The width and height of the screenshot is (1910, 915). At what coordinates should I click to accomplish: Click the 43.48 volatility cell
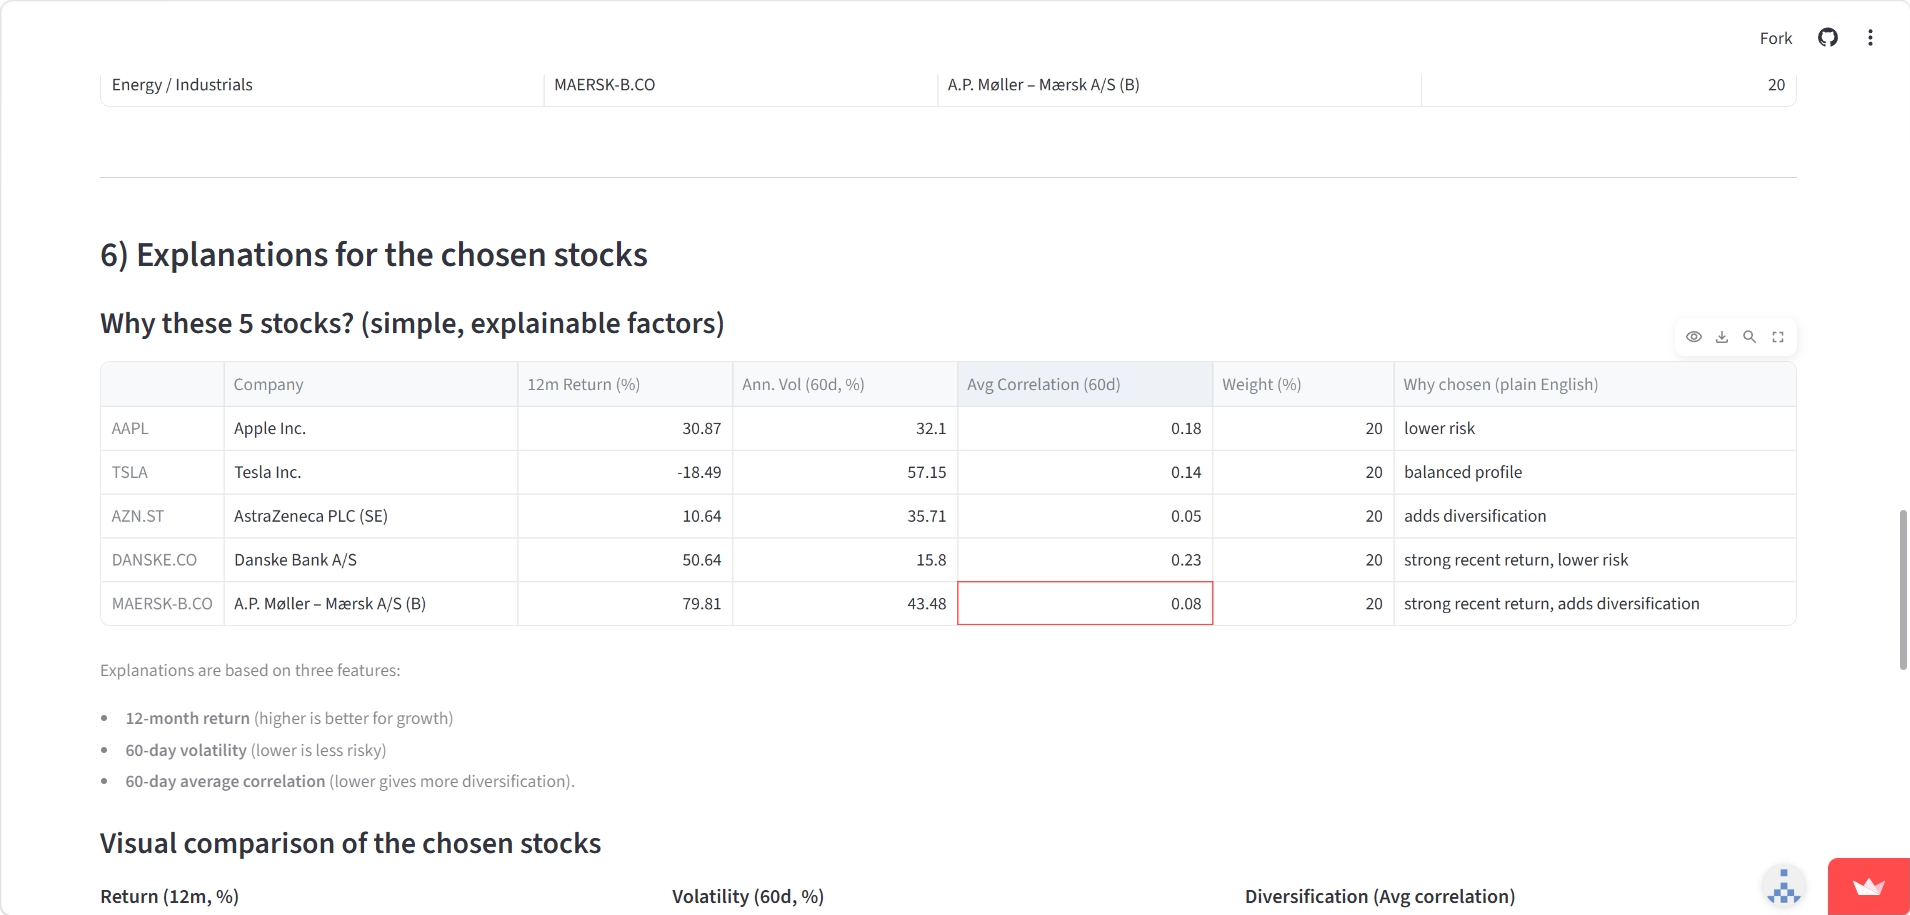[845, 604]
